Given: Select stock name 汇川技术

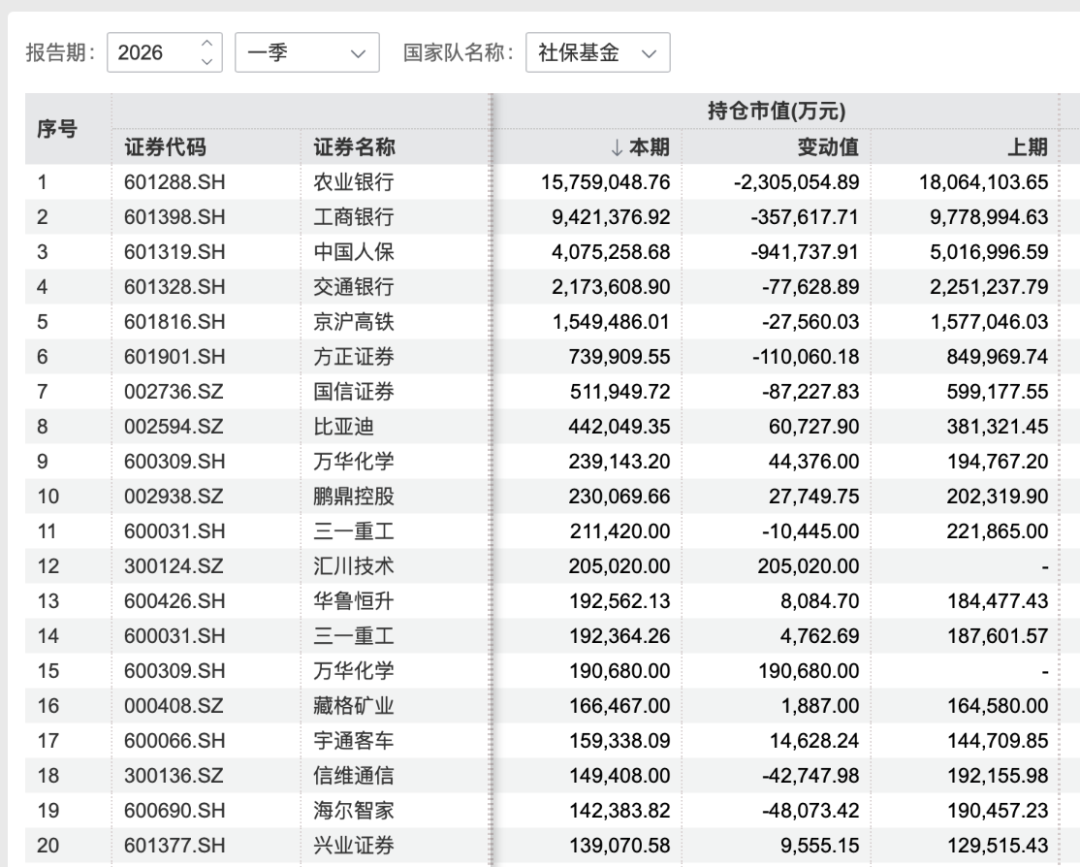Looking at the screenshot, I should pos(354,566).
